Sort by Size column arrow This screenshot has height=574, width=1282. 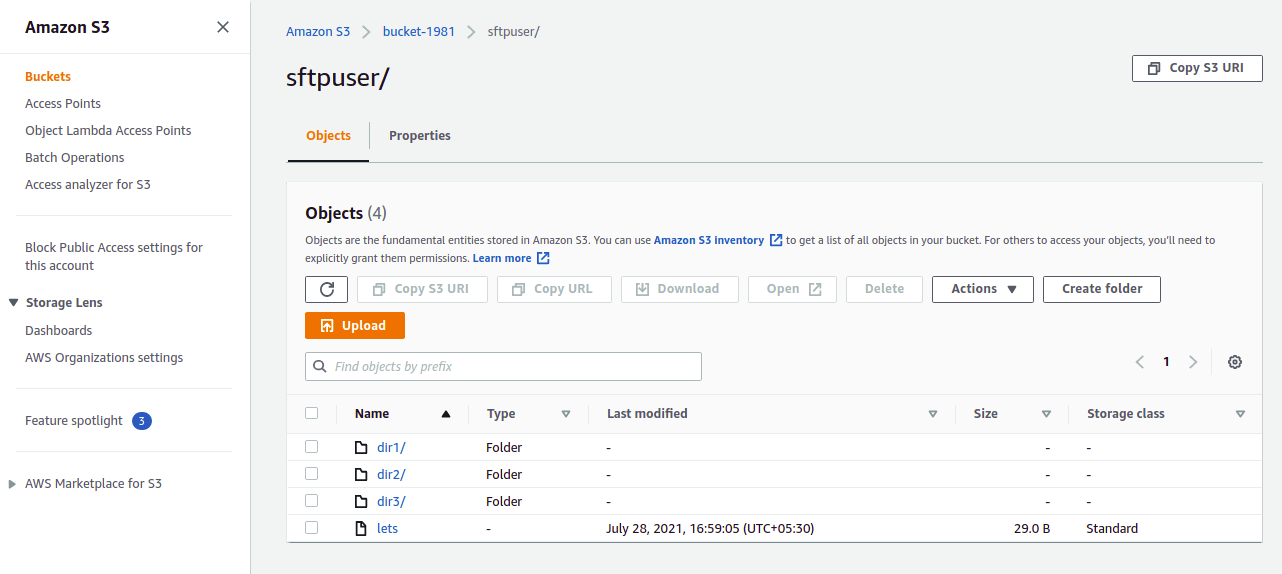pos(1046,414)
